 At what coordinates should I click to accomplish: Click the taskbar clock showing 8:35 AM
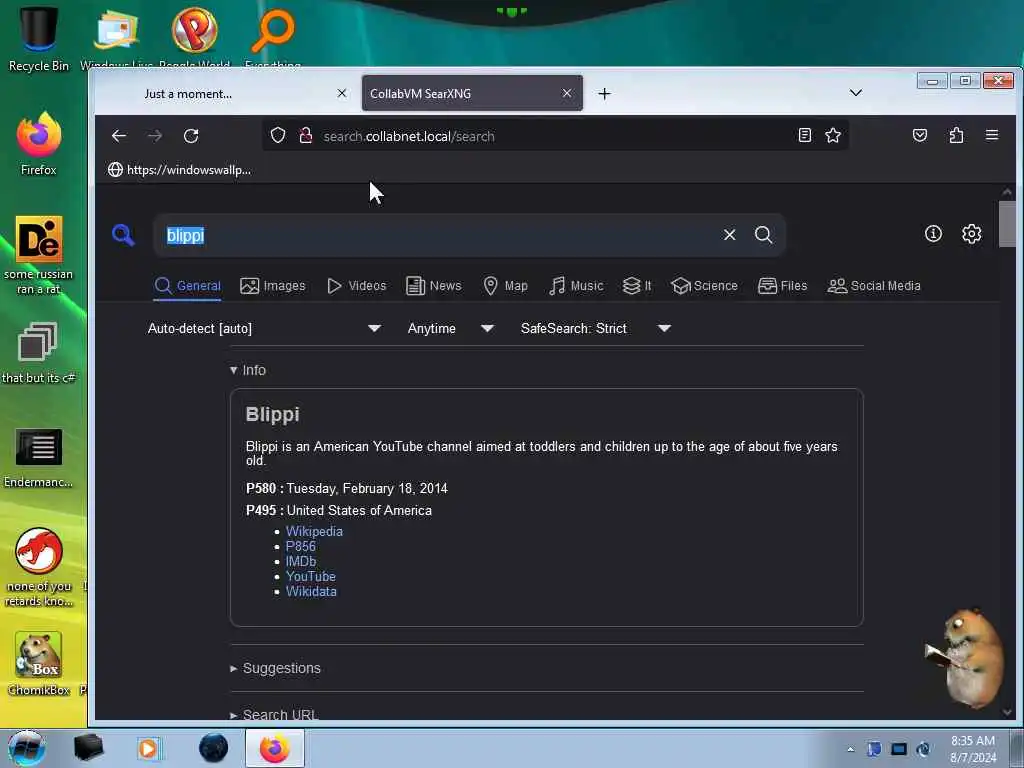[973, 749]
